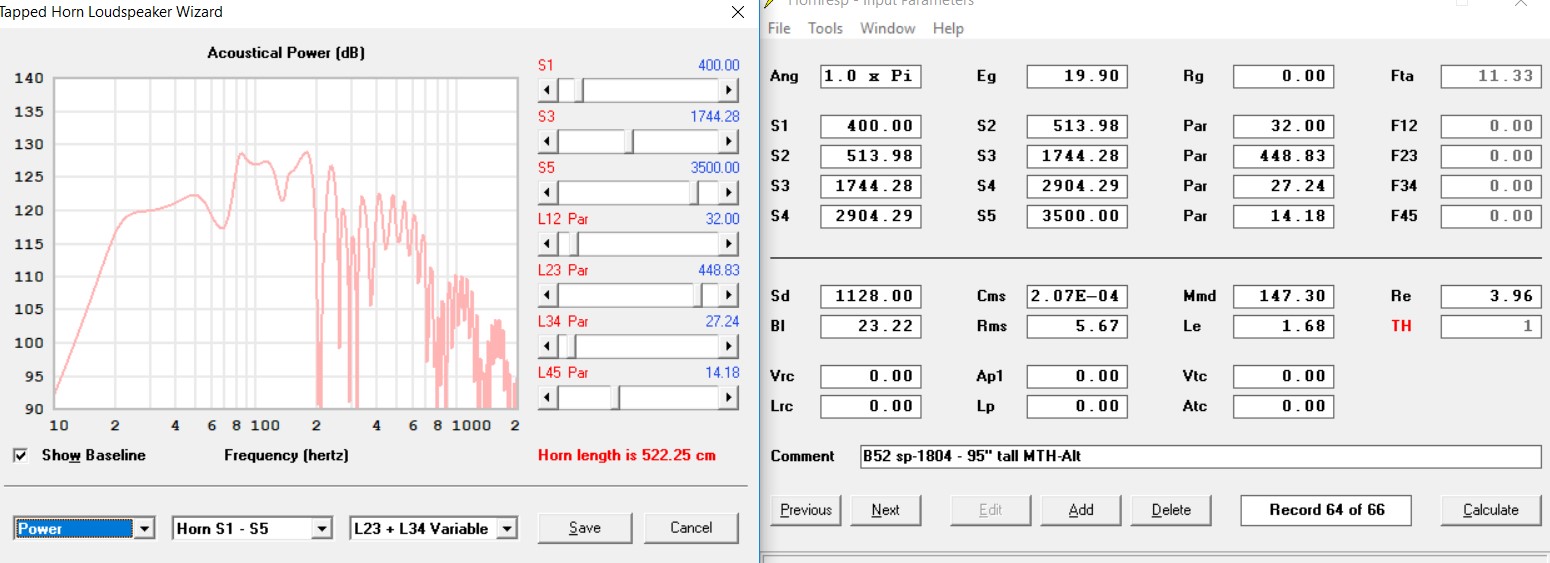Click the L45 Par slider thumb
Screen dimensions: 1550x563
coord(615,398)
